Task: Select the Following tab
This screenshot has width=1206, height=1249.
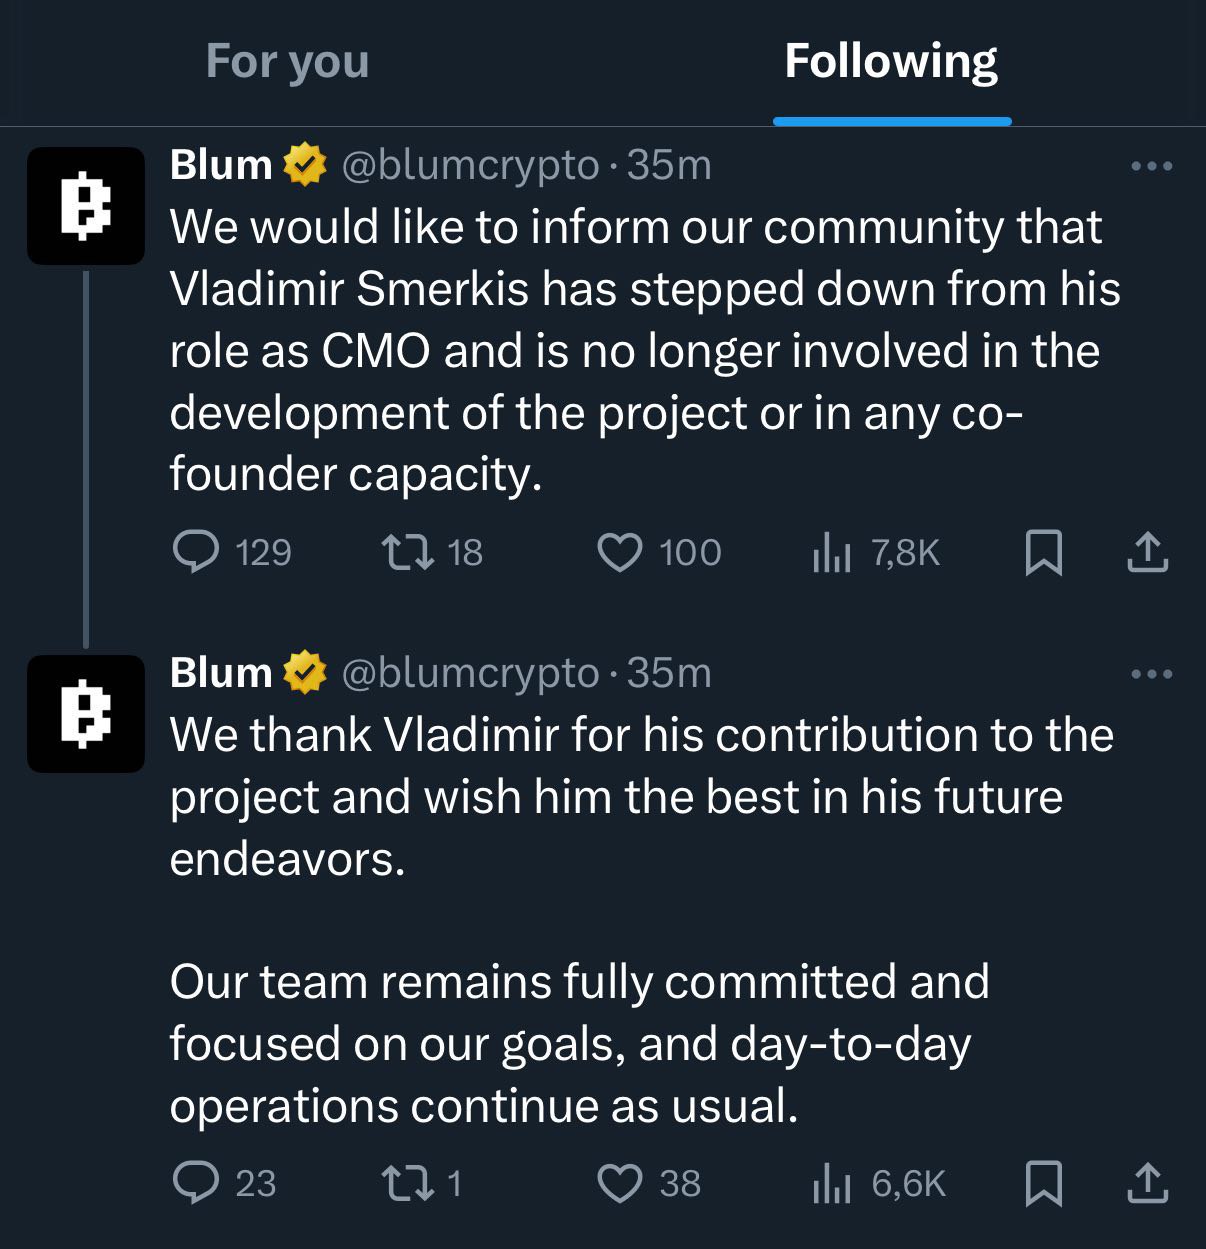Action: [891, 61]
